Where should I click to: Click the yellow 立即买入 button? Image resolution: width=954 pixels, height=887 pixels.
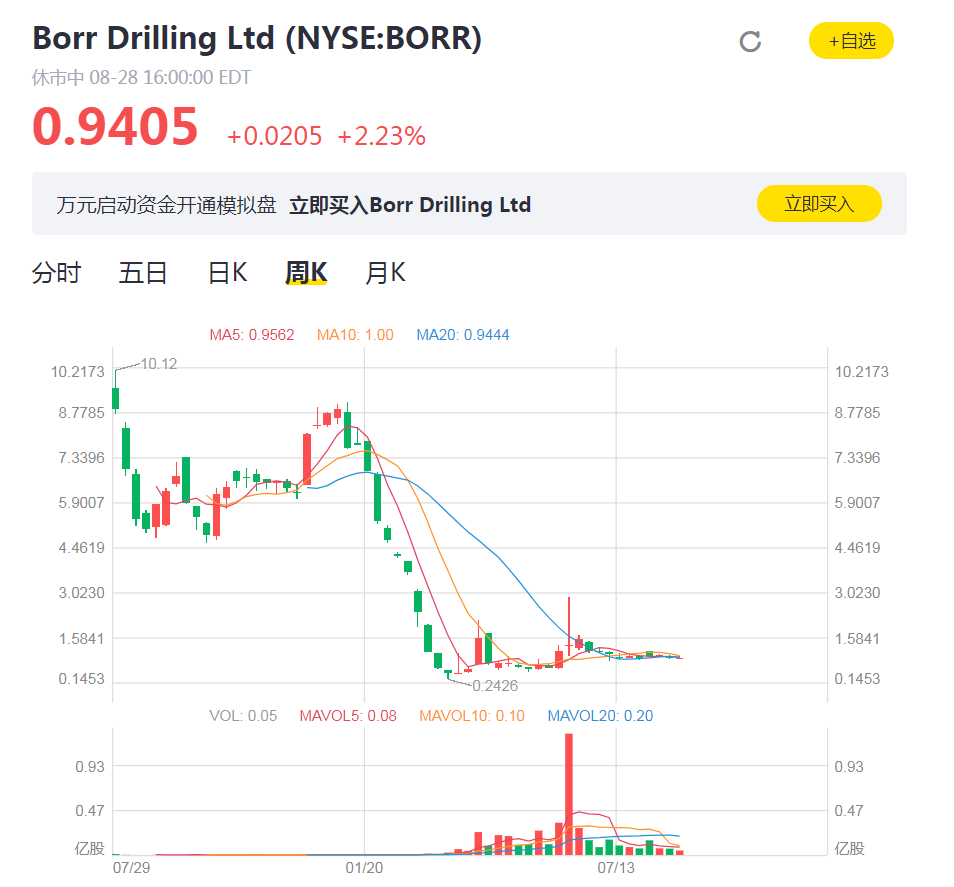[x=819, y=203]
